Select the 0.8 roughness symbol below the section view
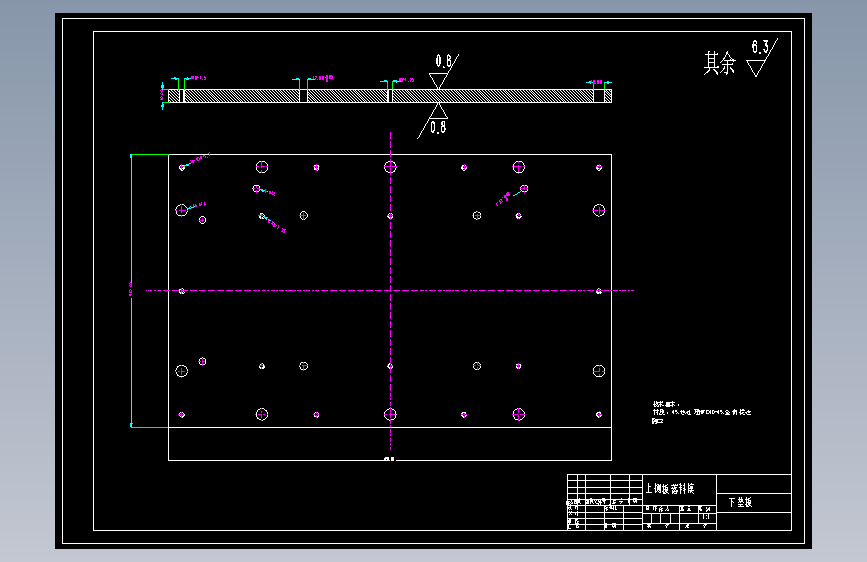The image size is (867, 562). click(433, 121)
